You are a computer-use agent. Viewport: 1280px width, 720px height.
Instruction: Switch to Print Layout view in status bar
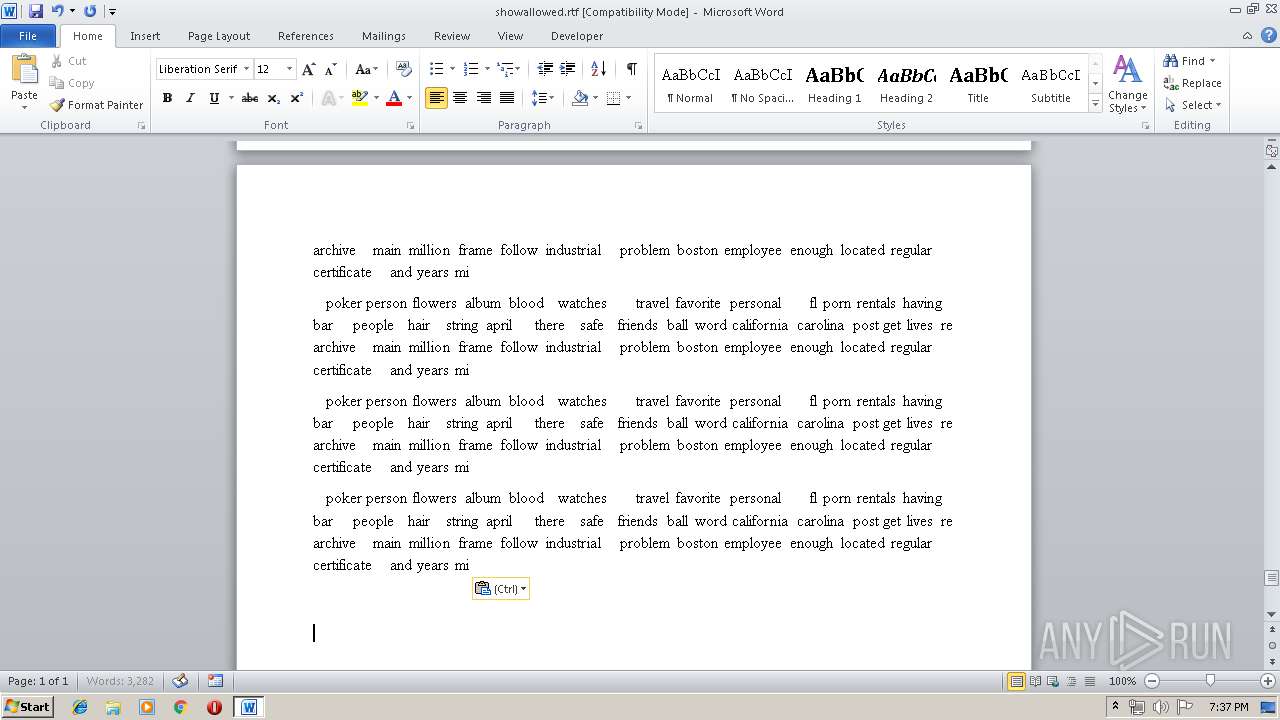pos(1016,681)
